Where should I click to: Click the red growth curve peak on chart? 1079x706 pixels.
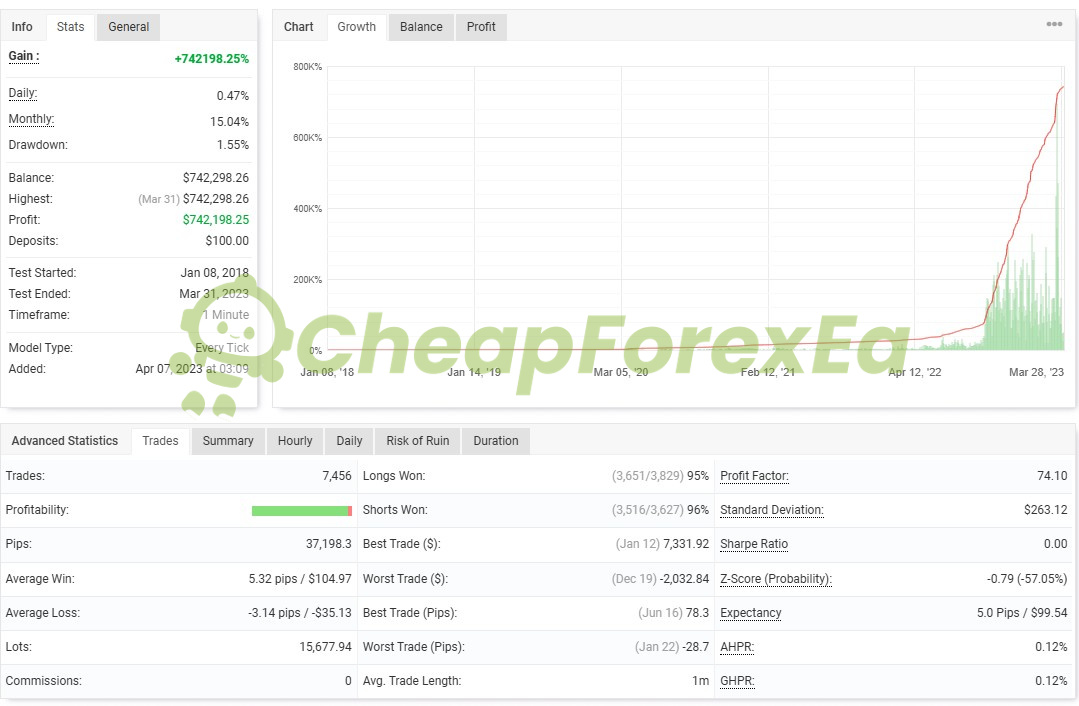click(1062, 87)
